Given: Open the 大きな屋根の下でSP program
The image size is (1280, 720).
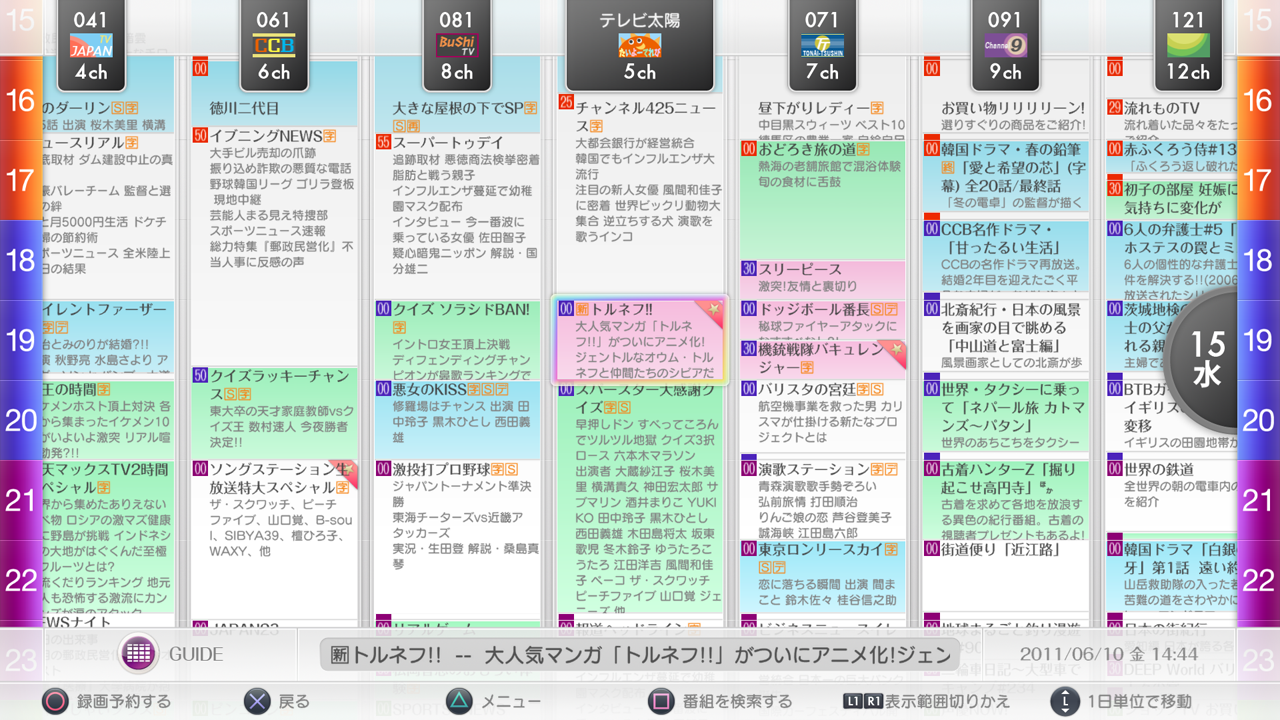Looking at the screenshot, I should point(457,97).
